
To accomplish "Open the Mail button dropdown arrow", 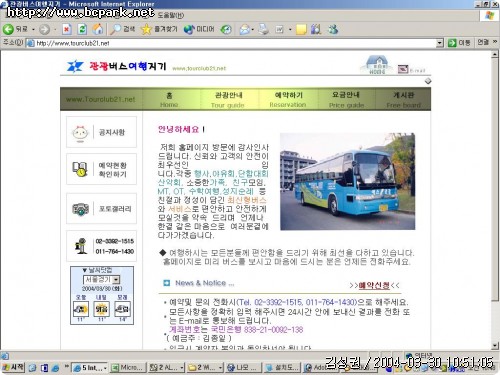I will point(253,30).
